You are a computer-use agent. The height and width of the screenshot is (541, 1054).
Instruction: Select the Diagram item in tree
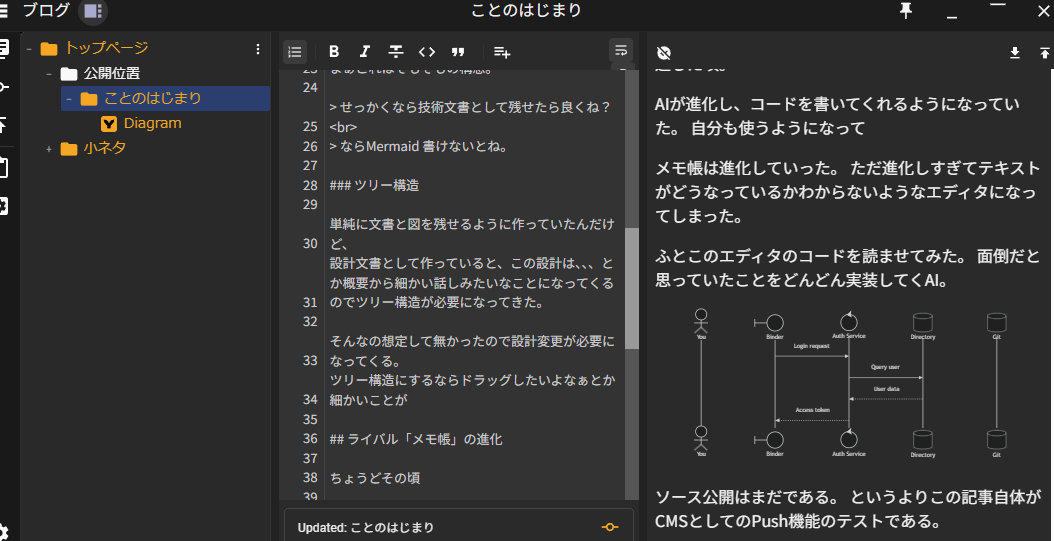point(152,123)
